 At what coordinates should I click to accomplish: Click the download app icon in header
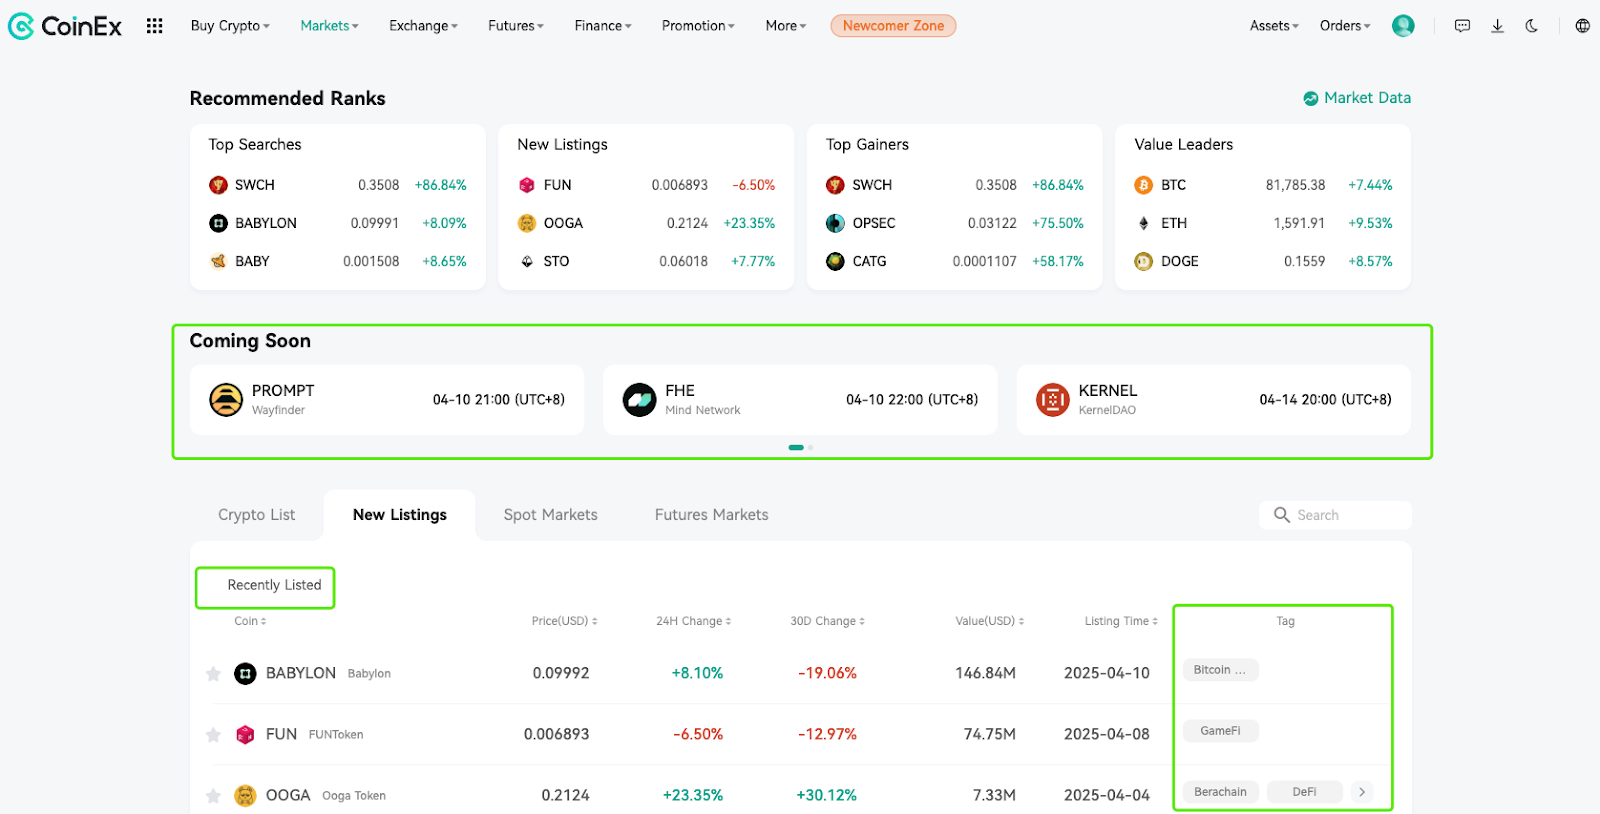click(x=1497, y=26)
